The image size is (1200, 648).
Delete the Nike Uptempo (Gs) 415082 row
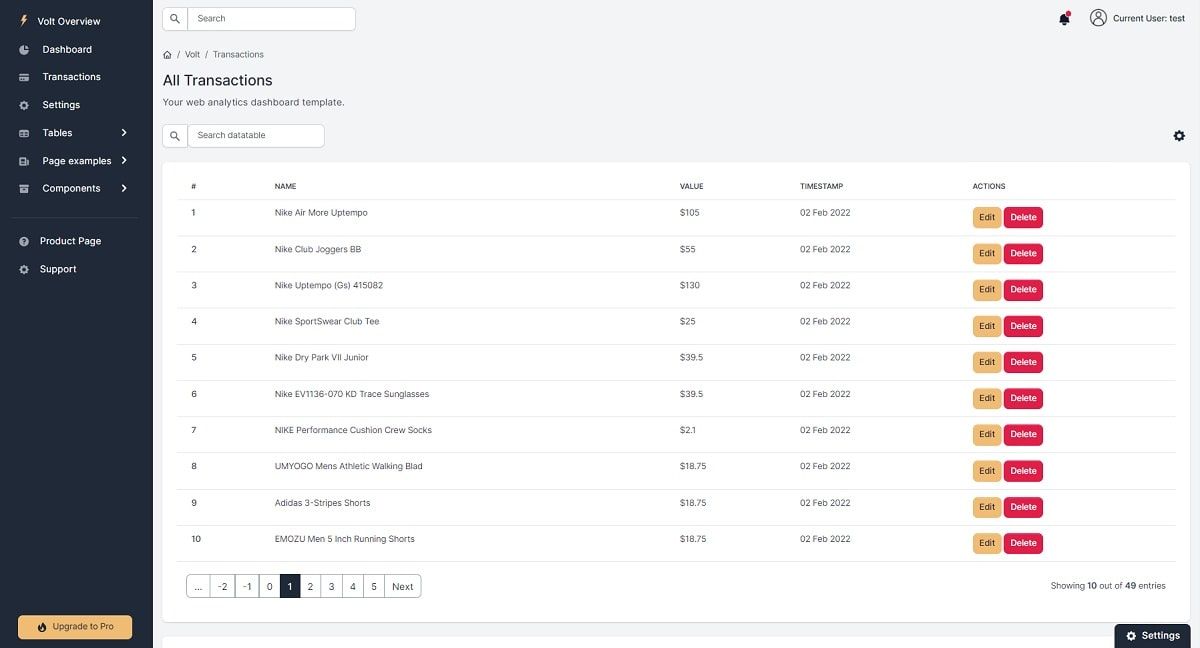1023,290
